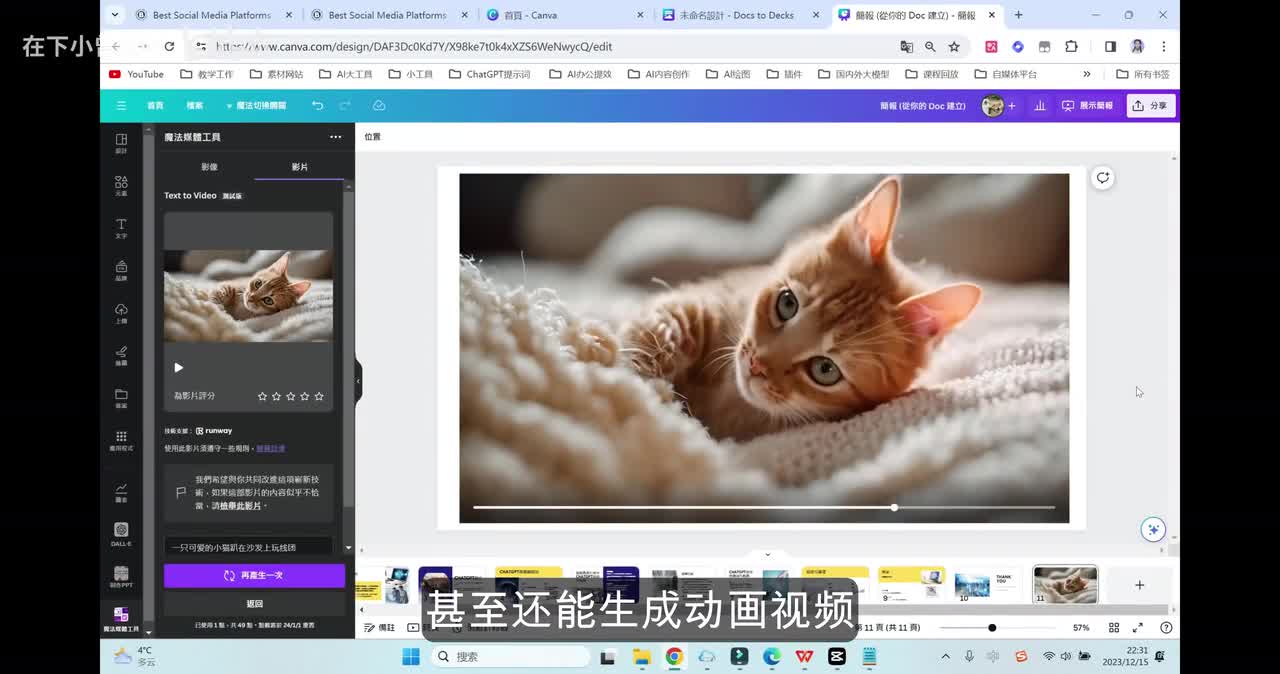This screenshot has height=674, width=1280.
Task: Click the 再產生一次 regenerate button
Action: (x=254, y=576)
